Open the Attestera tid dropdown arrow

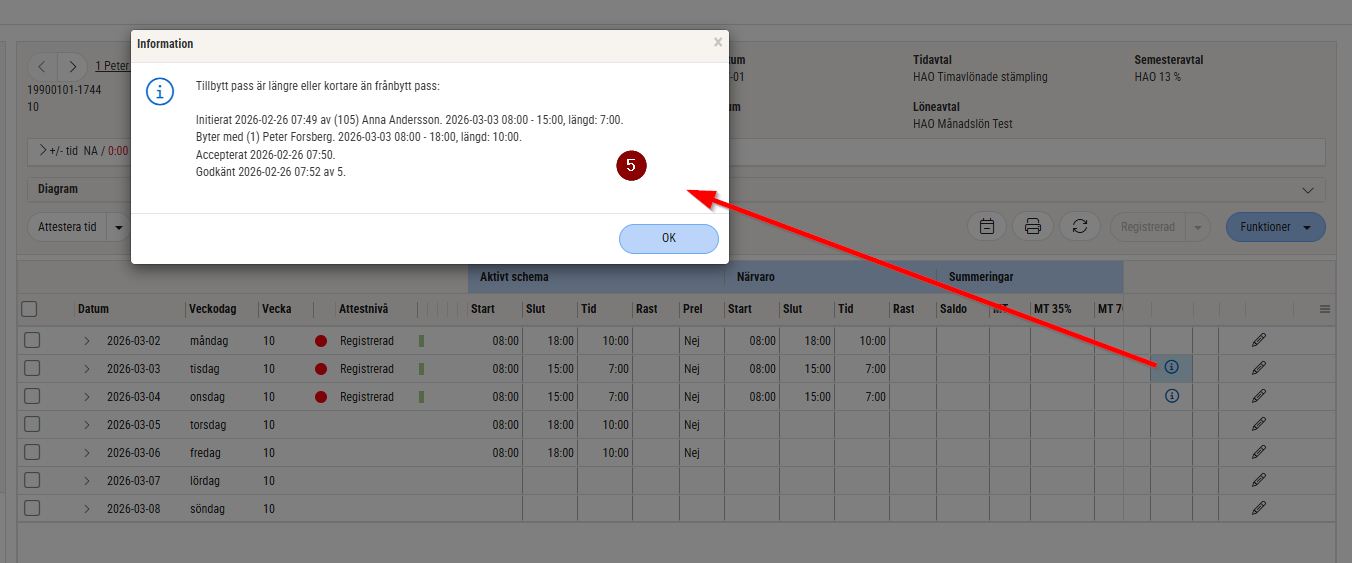point(119,227)
